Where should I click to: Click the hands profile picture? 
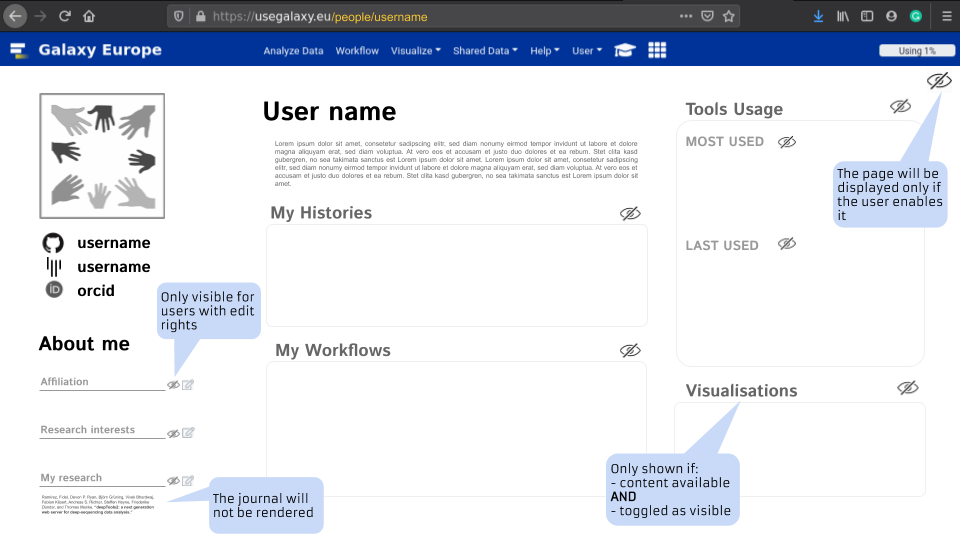[102, 156]
